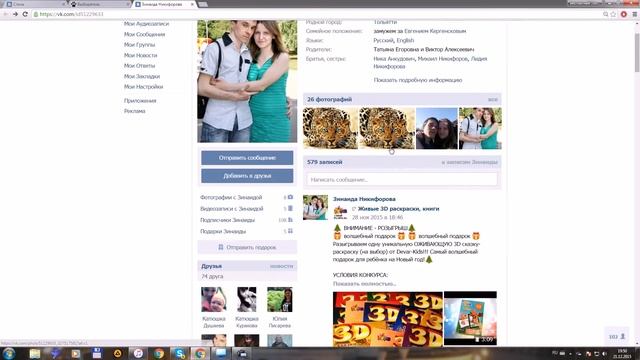The width and height of the screenshot is (640, 360).
Task: Open Мои Аудиозаписи in sidebar
Action: 146,24
